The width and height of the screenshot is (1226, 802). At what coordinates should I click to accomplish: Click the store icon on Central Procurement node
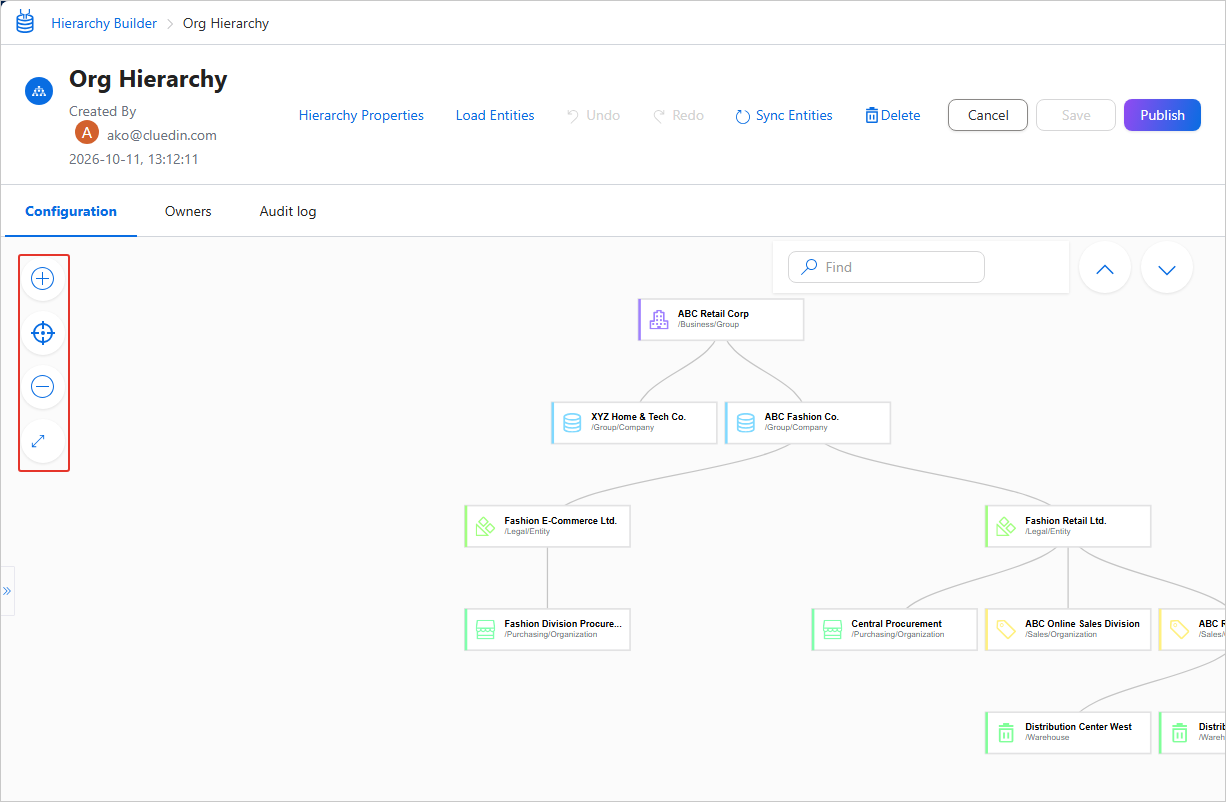pos(832,629)
